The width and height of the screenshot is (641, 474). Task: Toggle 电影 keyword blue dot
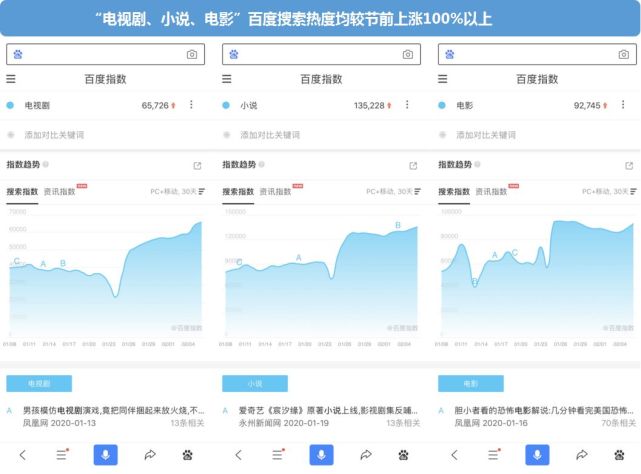point(442,106)
